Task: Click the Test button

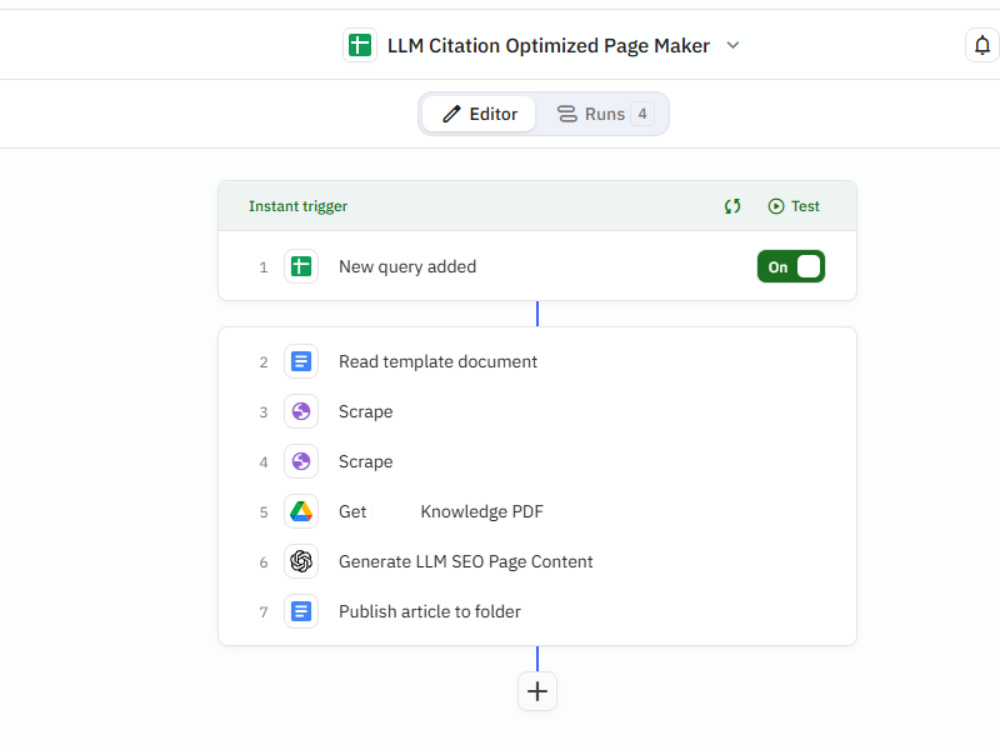Action: click(x=793, y=206)
